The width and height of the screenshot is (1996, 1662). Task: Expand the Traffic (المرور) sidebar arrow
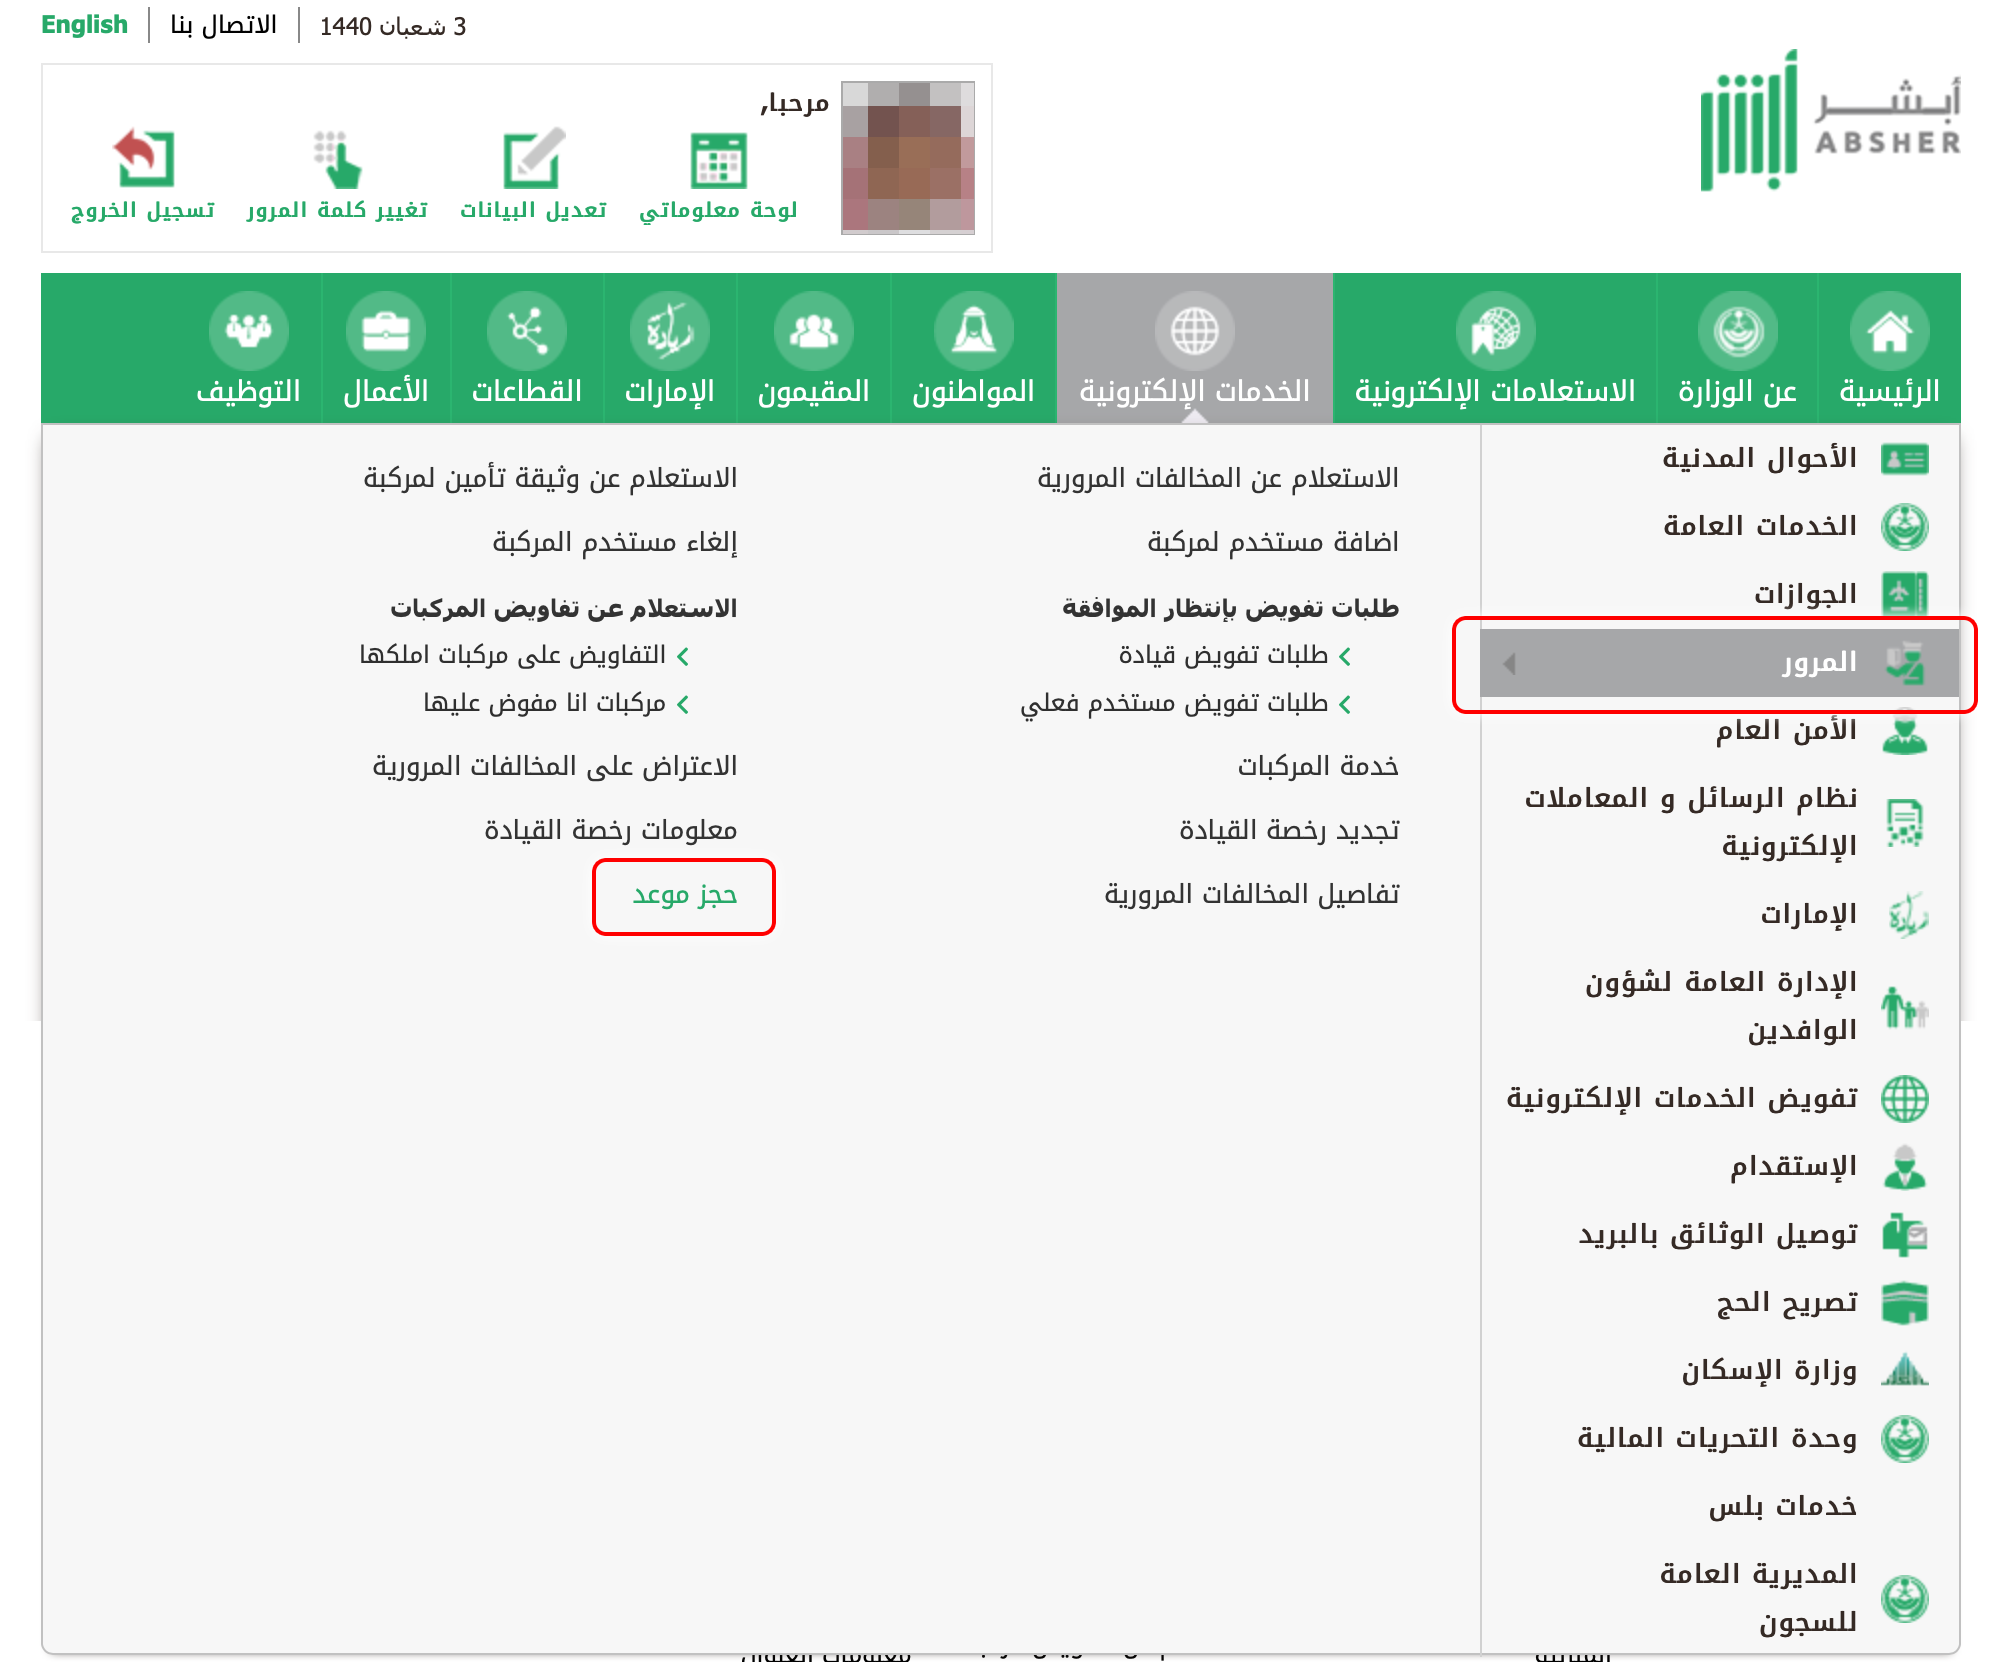click(x=1510, y=663)
